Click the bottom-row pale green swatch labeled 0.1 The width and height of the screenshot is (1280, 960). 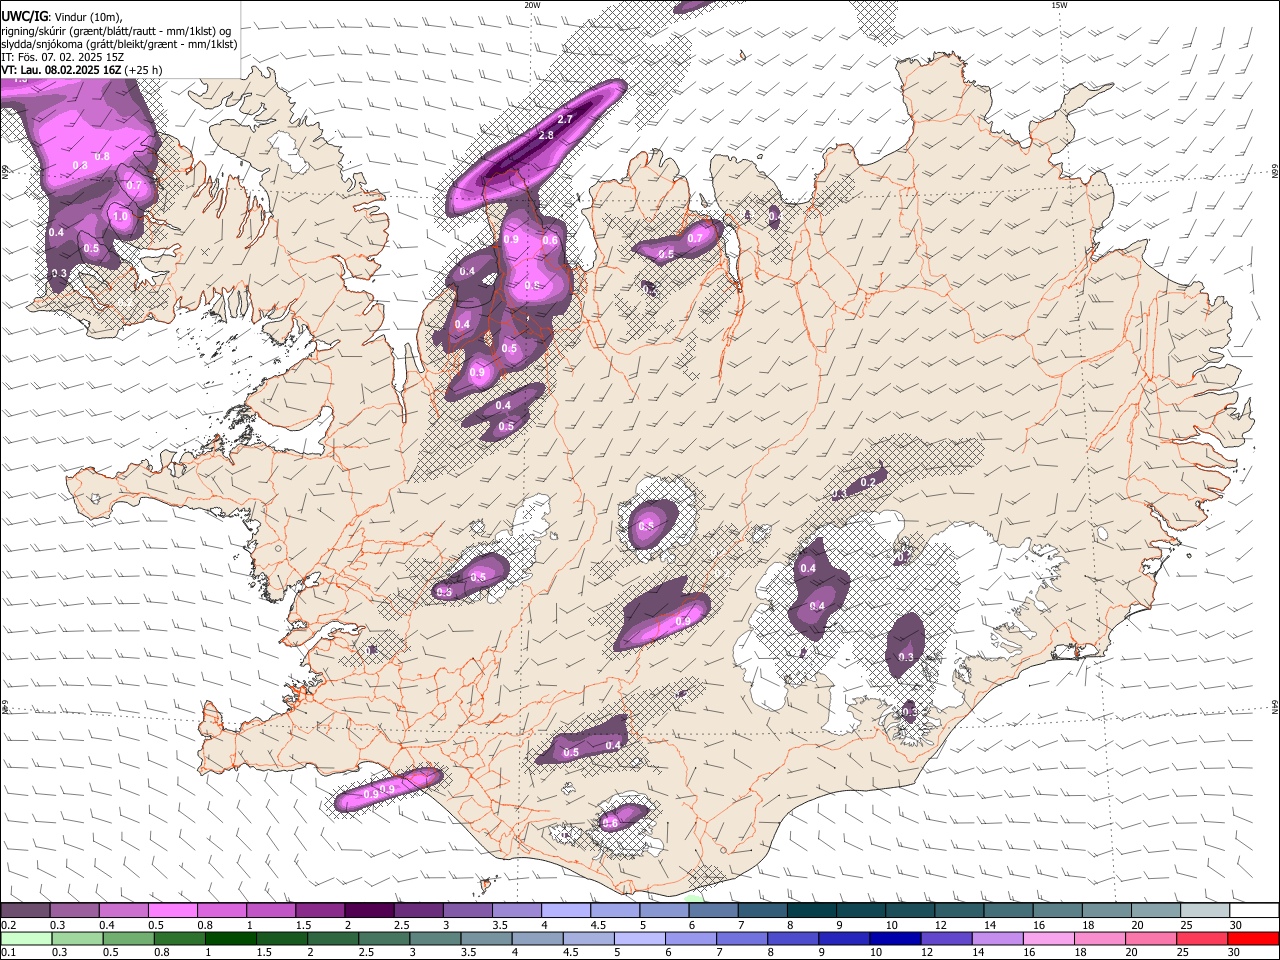point(26,938)
